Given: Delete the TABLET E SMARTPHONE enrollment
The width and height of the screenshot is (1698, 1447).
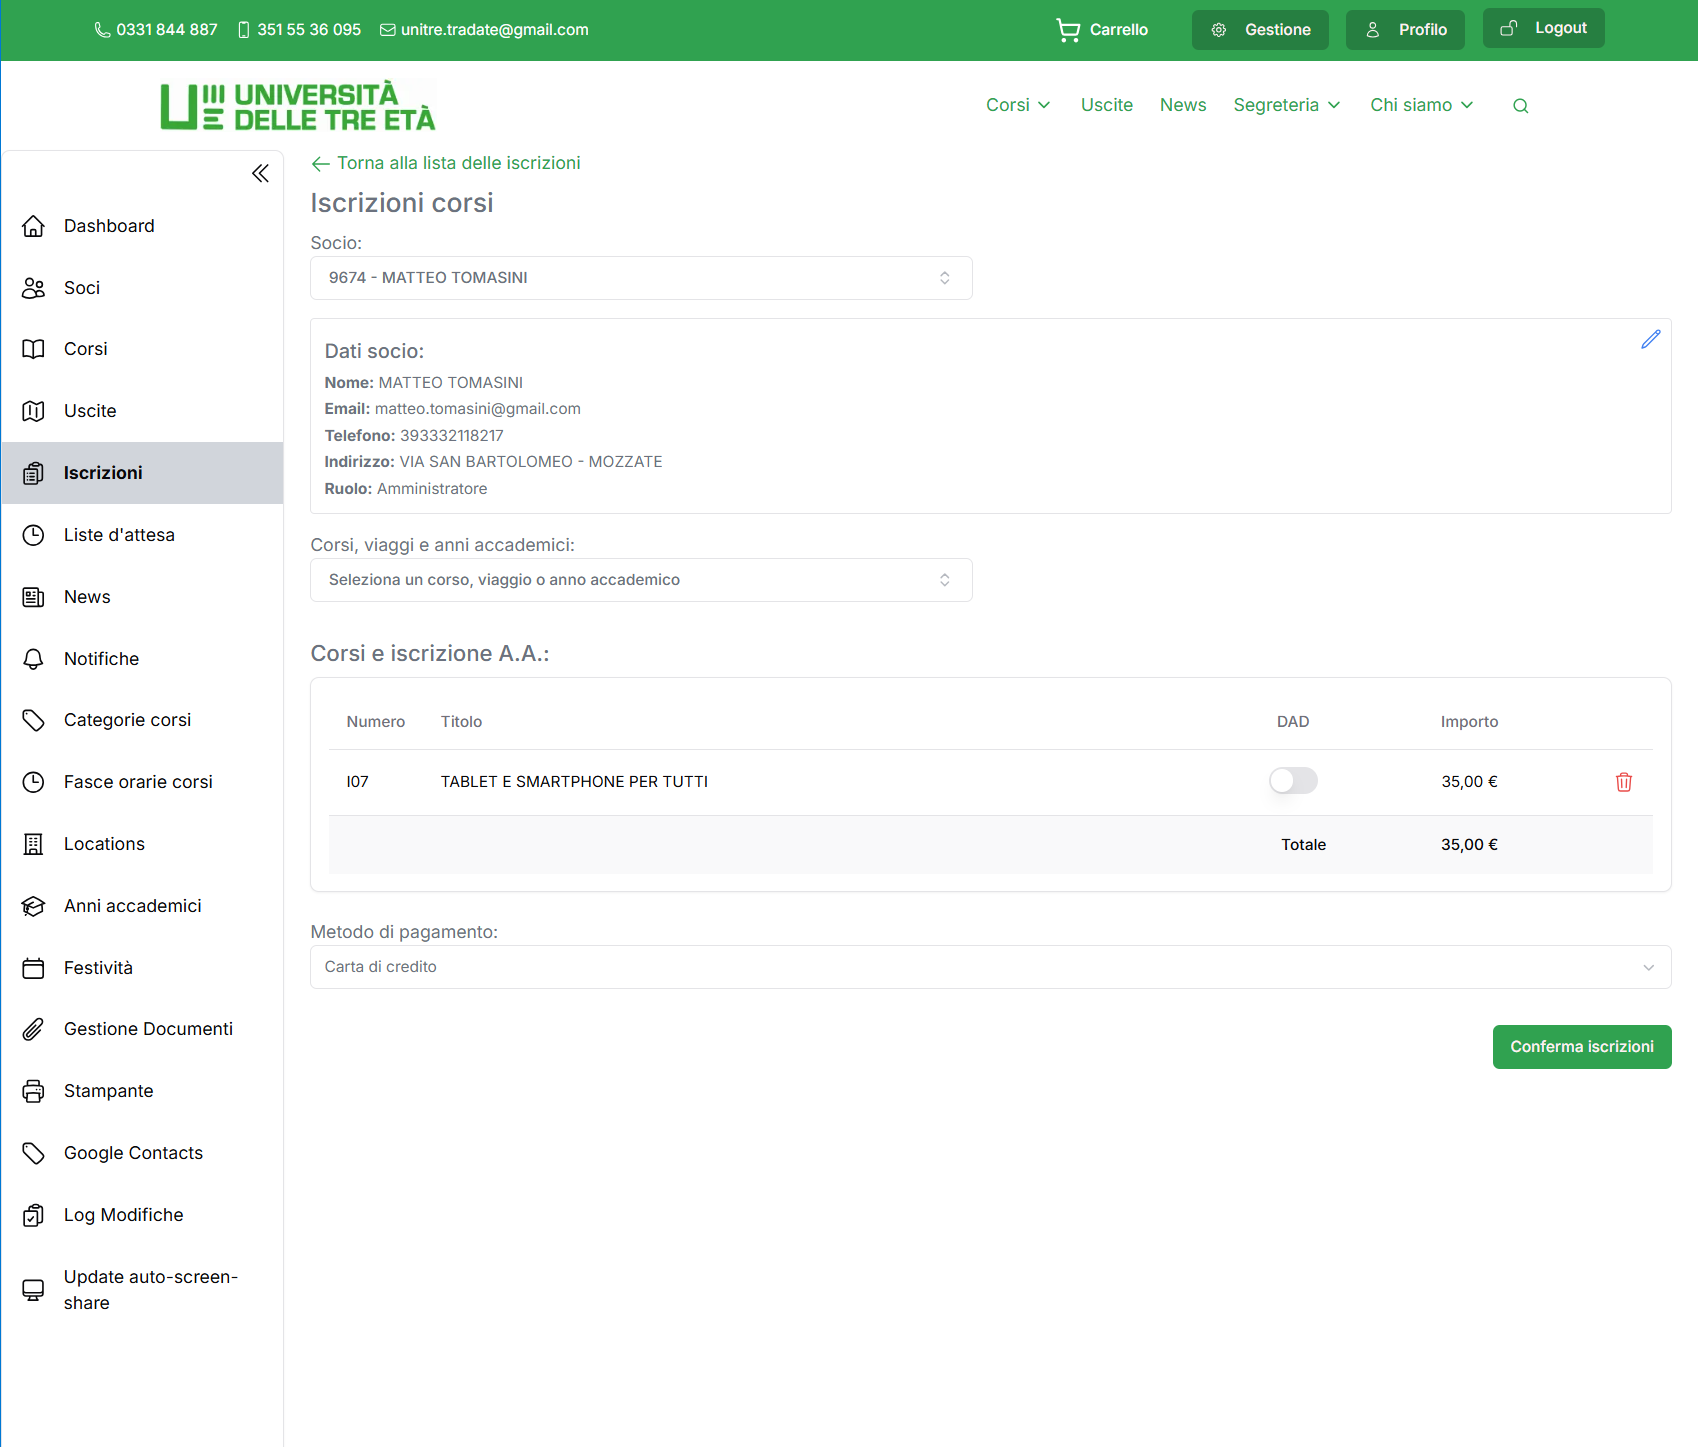Looking at the screenshot, I should (1623, 782).
